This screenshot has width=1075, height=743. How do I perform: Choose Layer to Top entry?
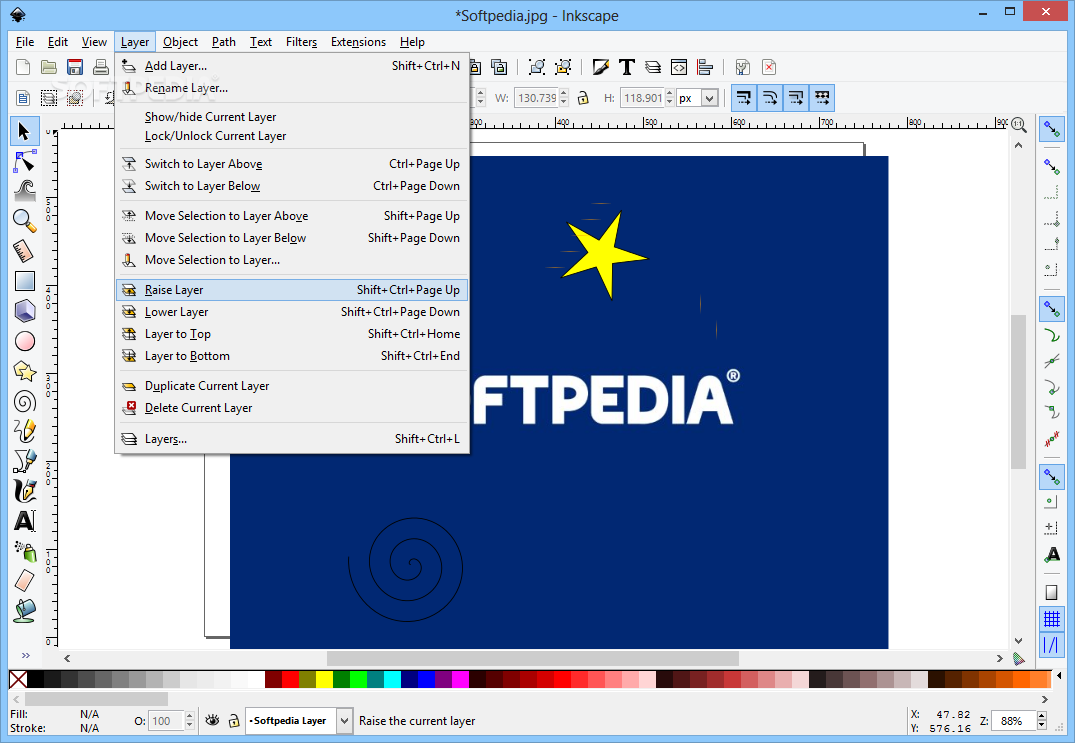pyautogui.click(x=292, y=334)
